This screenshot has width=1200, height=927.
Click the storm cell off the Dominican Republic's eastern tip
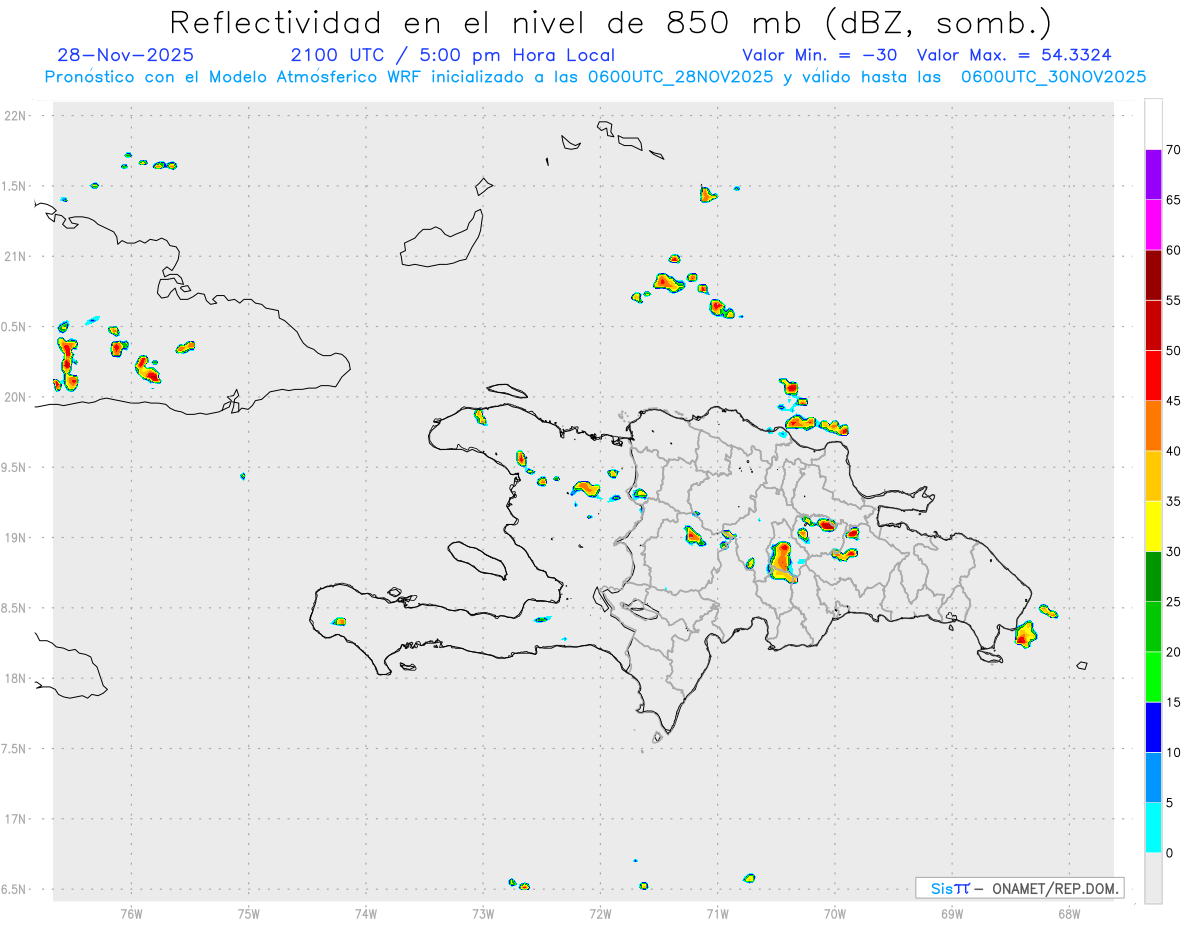(1025, 633)
